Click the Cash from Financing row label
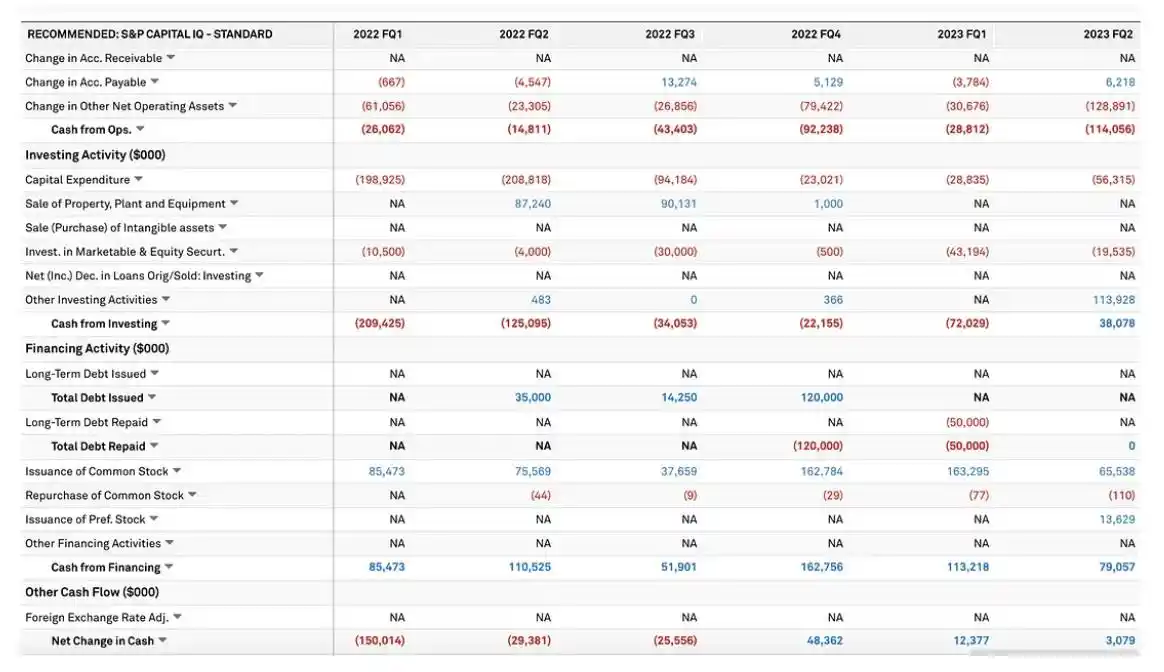This screenshot has width=1164, height=672. tap(105, 568)
